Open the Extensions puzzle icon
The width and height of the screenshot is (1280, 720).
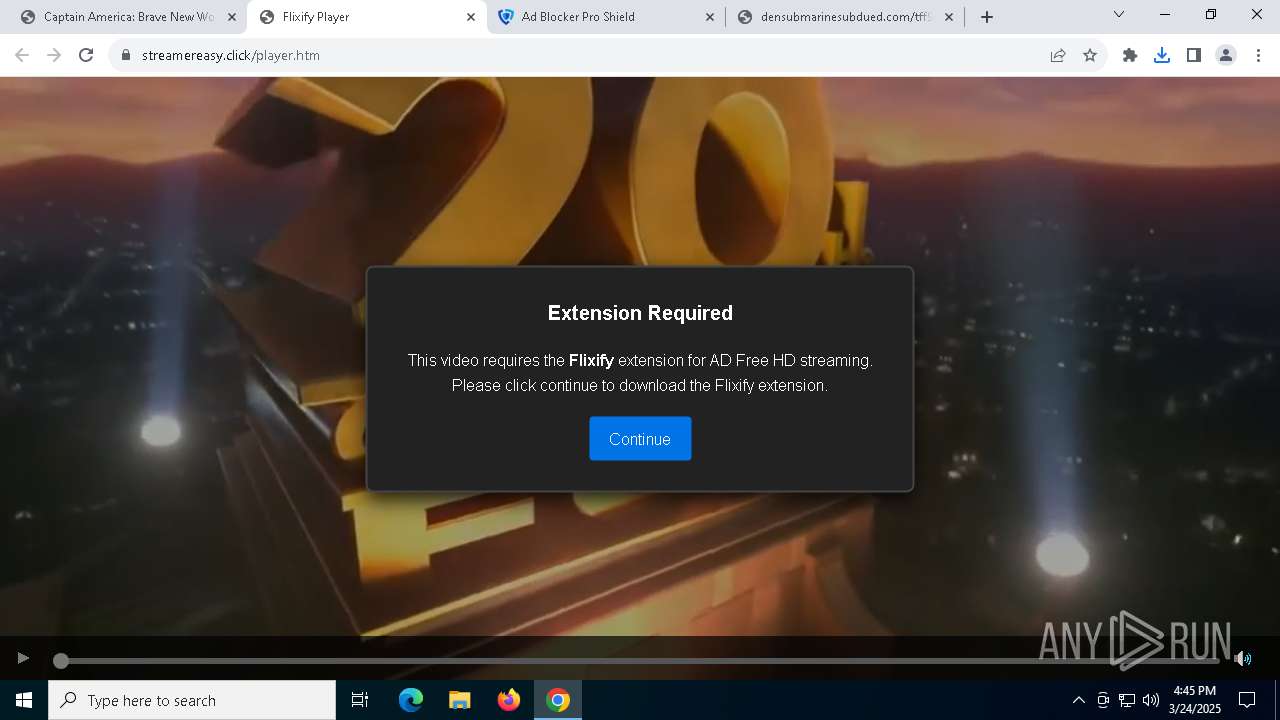click(1130, 56)
